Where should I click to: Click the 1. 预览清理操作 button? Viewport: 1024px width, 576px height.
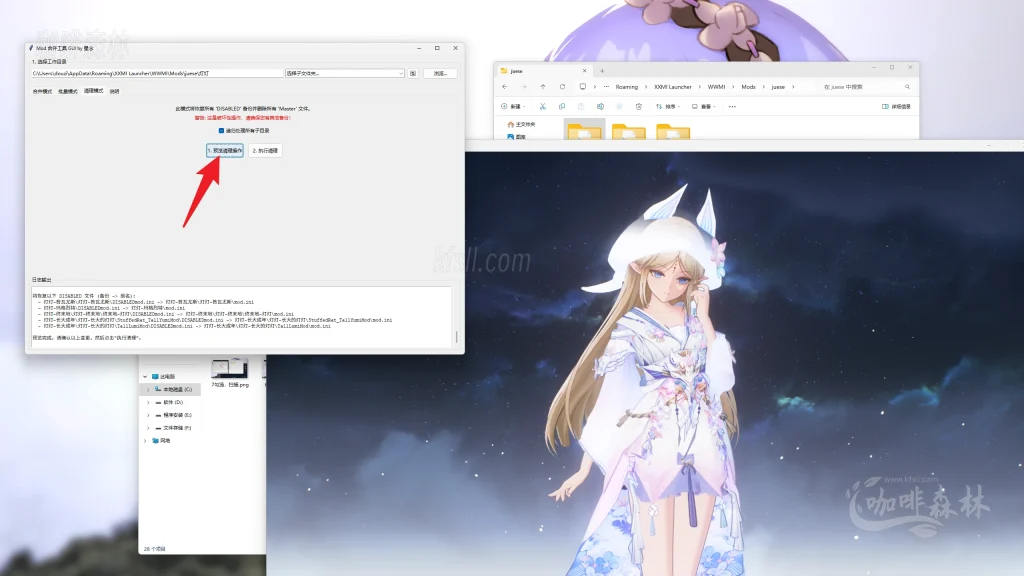(x=225, y=150)
